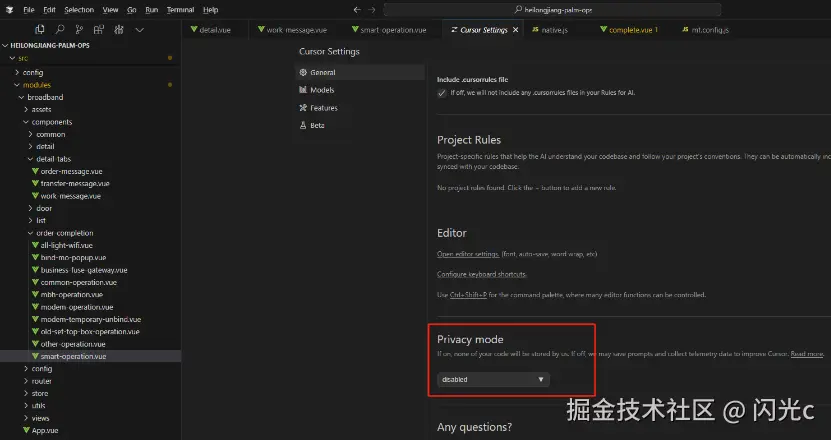Click Configure keyboard shortcuts link
The height and width of the screenshot is (440, 831).
click(482, 274)
